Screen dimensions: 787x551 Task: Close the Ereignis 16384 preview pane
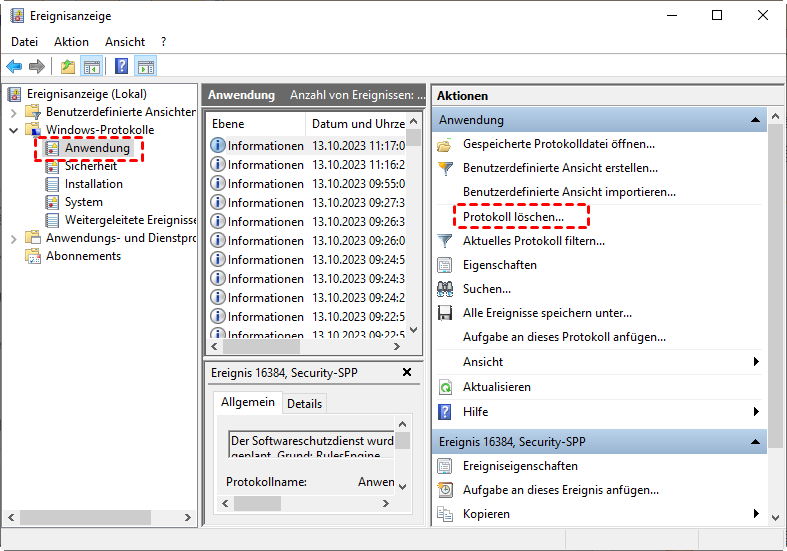point(407,372)
